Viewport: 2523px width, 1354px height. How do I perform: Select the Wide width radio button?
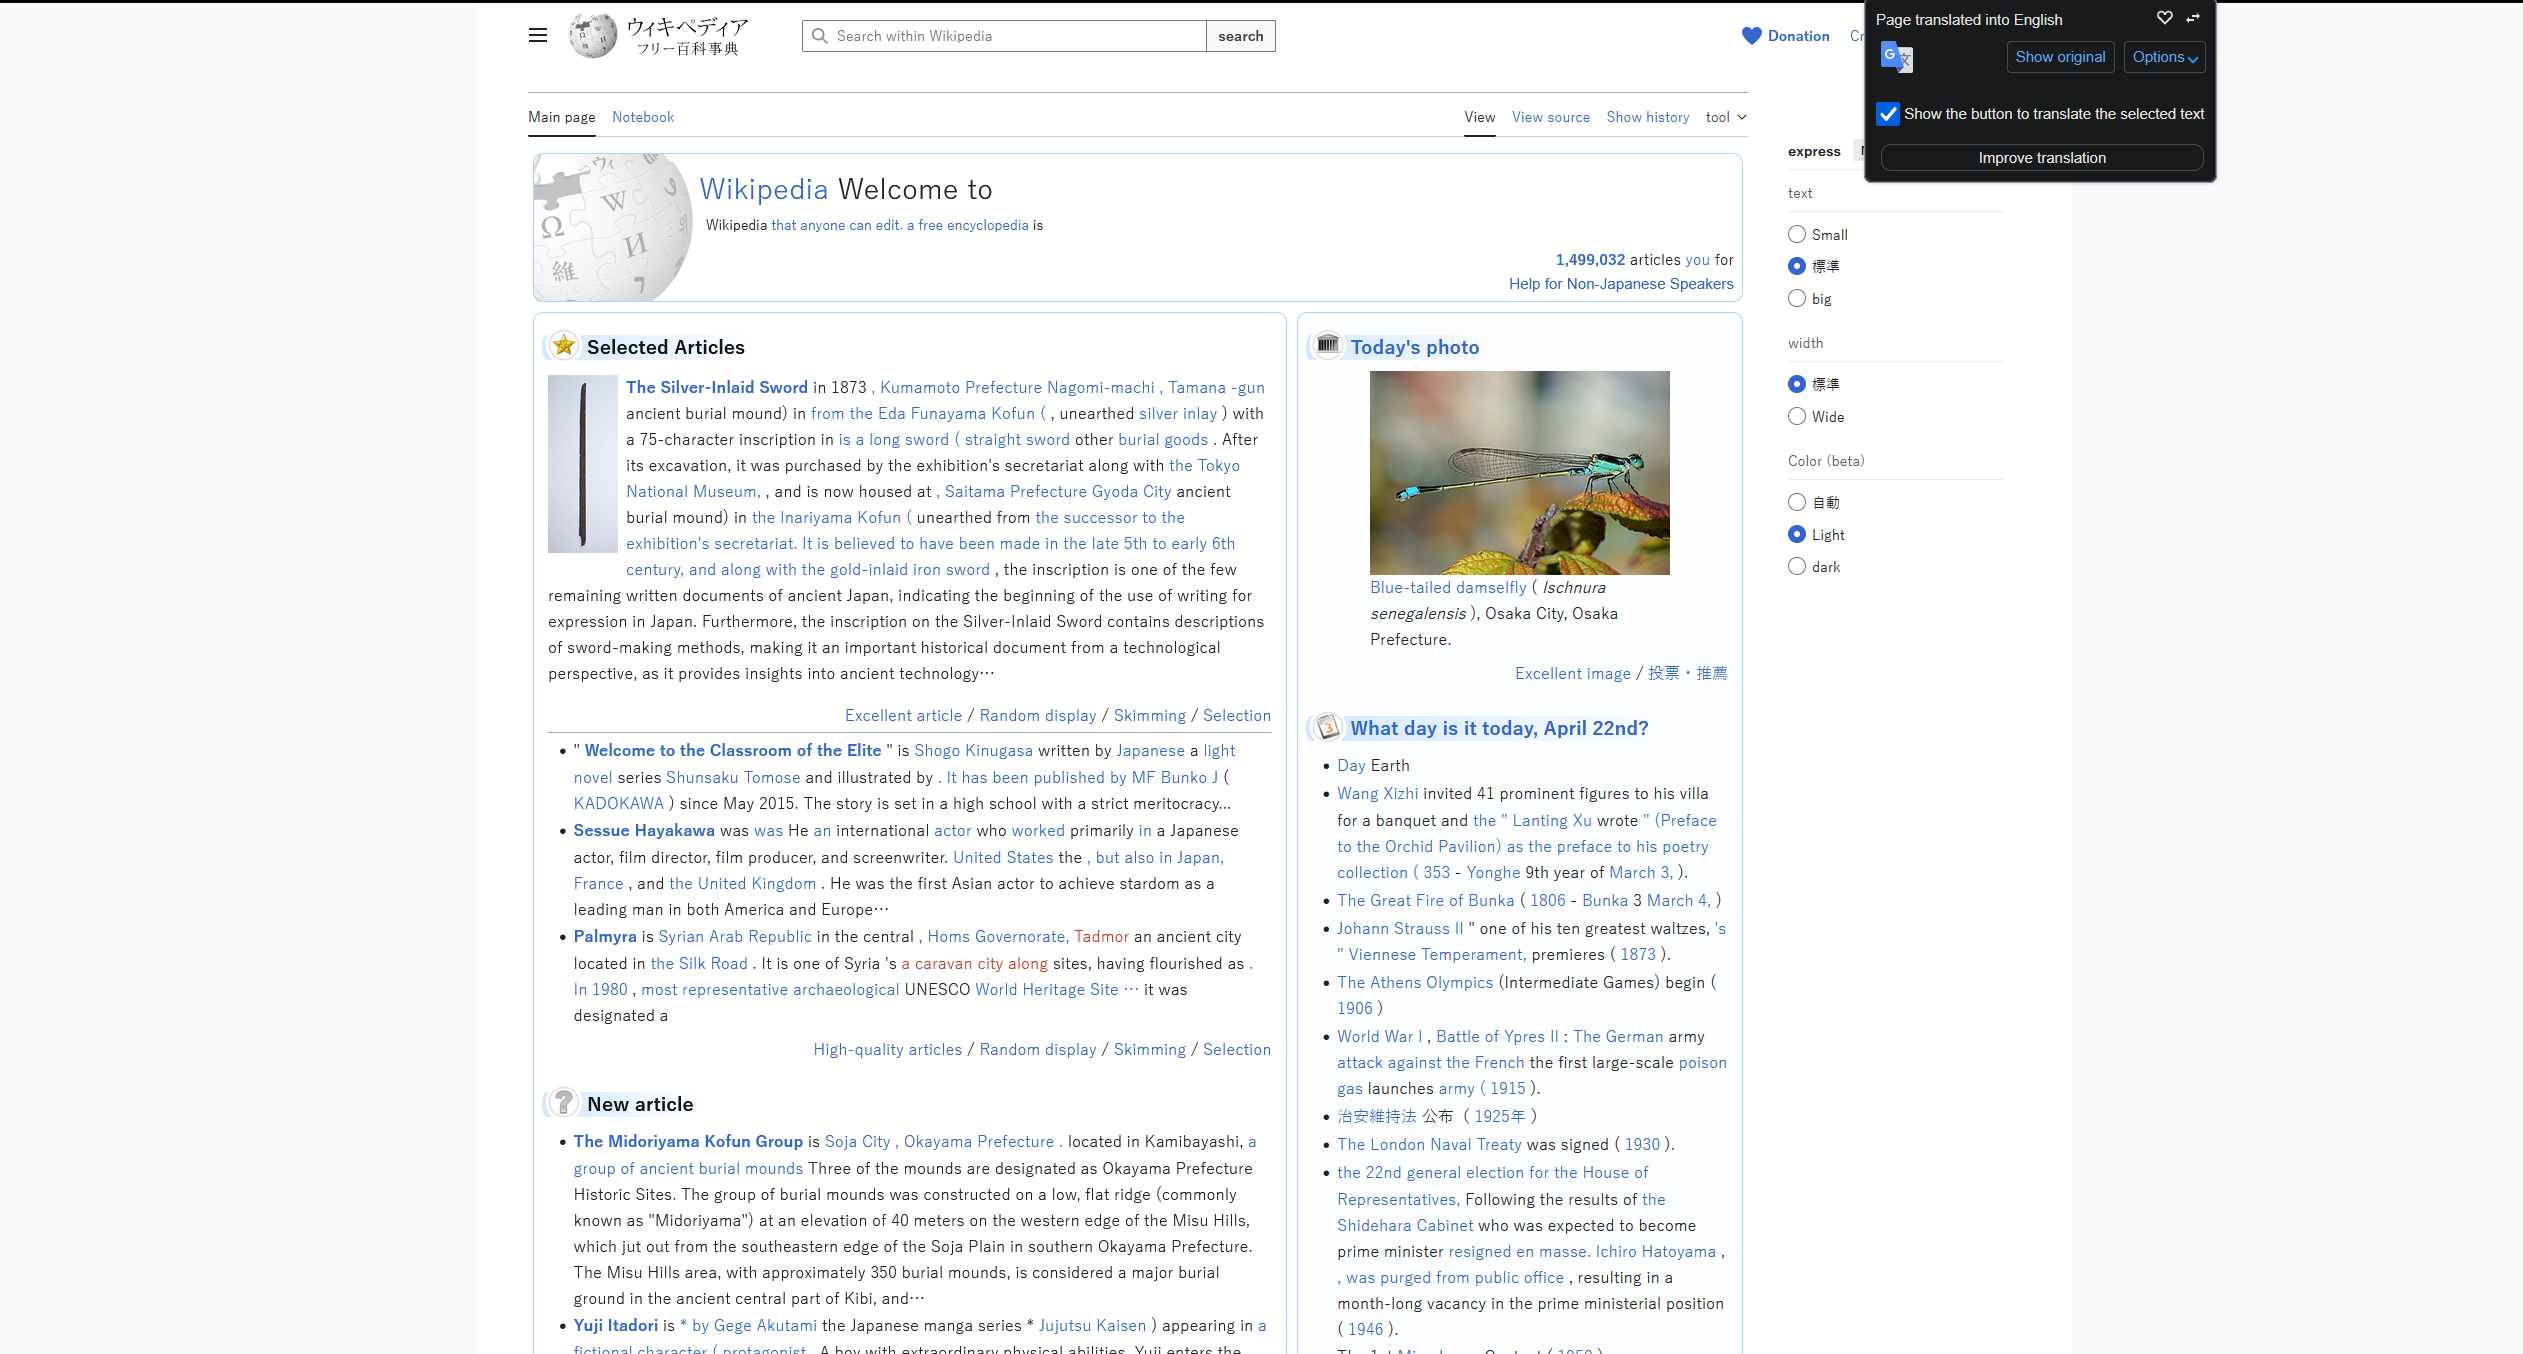click(x=1797, y=416)
